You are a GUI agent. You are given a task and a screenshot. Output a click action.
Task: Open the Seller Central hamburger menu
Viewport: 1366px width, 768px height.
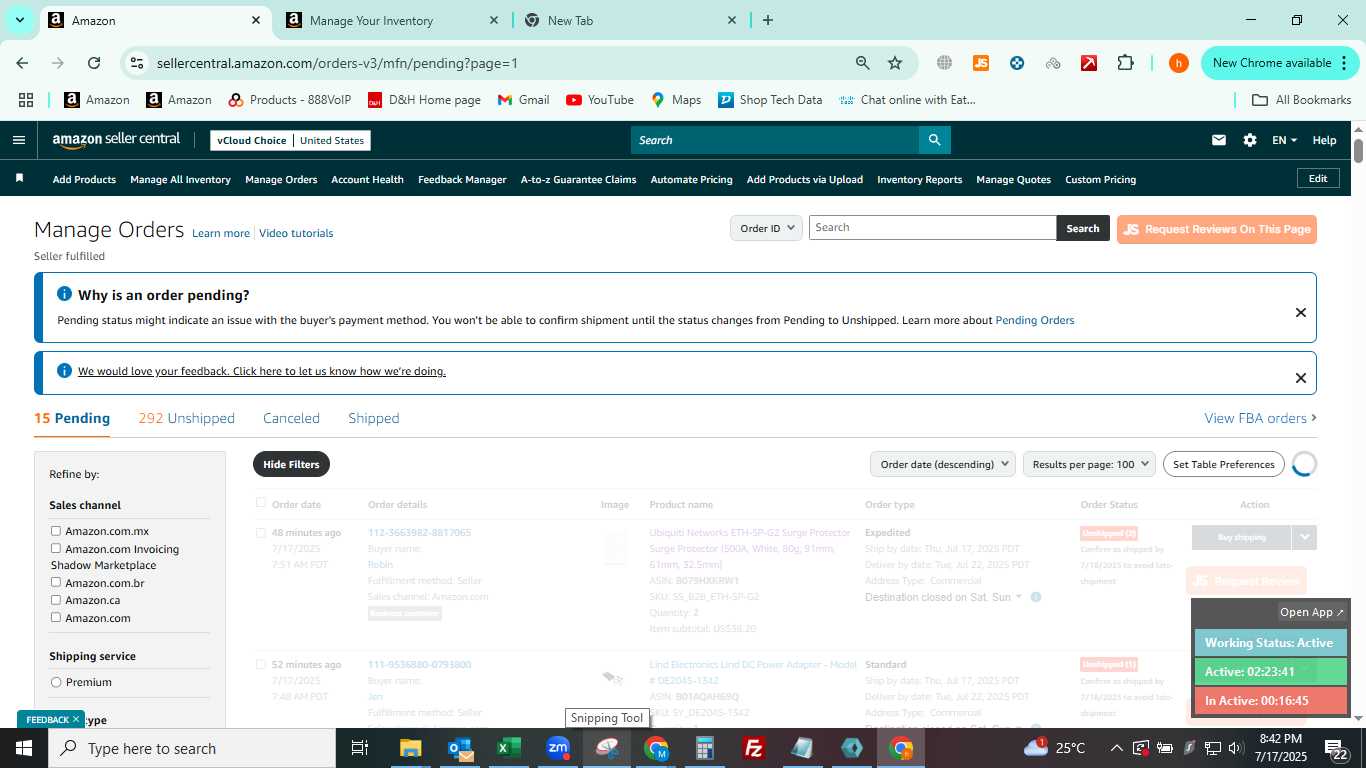click(x=18, y=140)
